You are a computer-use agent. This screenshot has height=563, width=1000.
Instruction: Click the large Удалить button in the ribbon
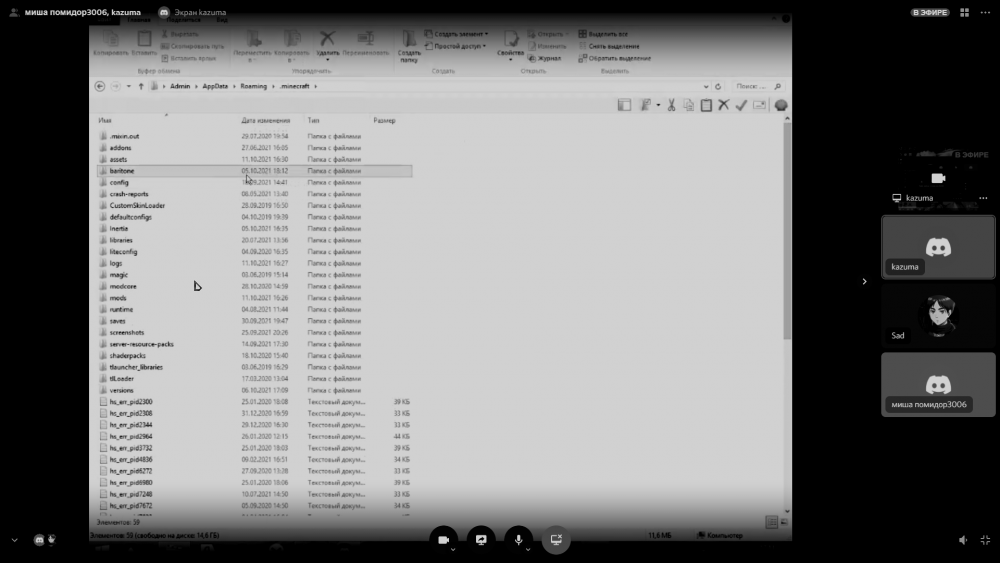327,45
